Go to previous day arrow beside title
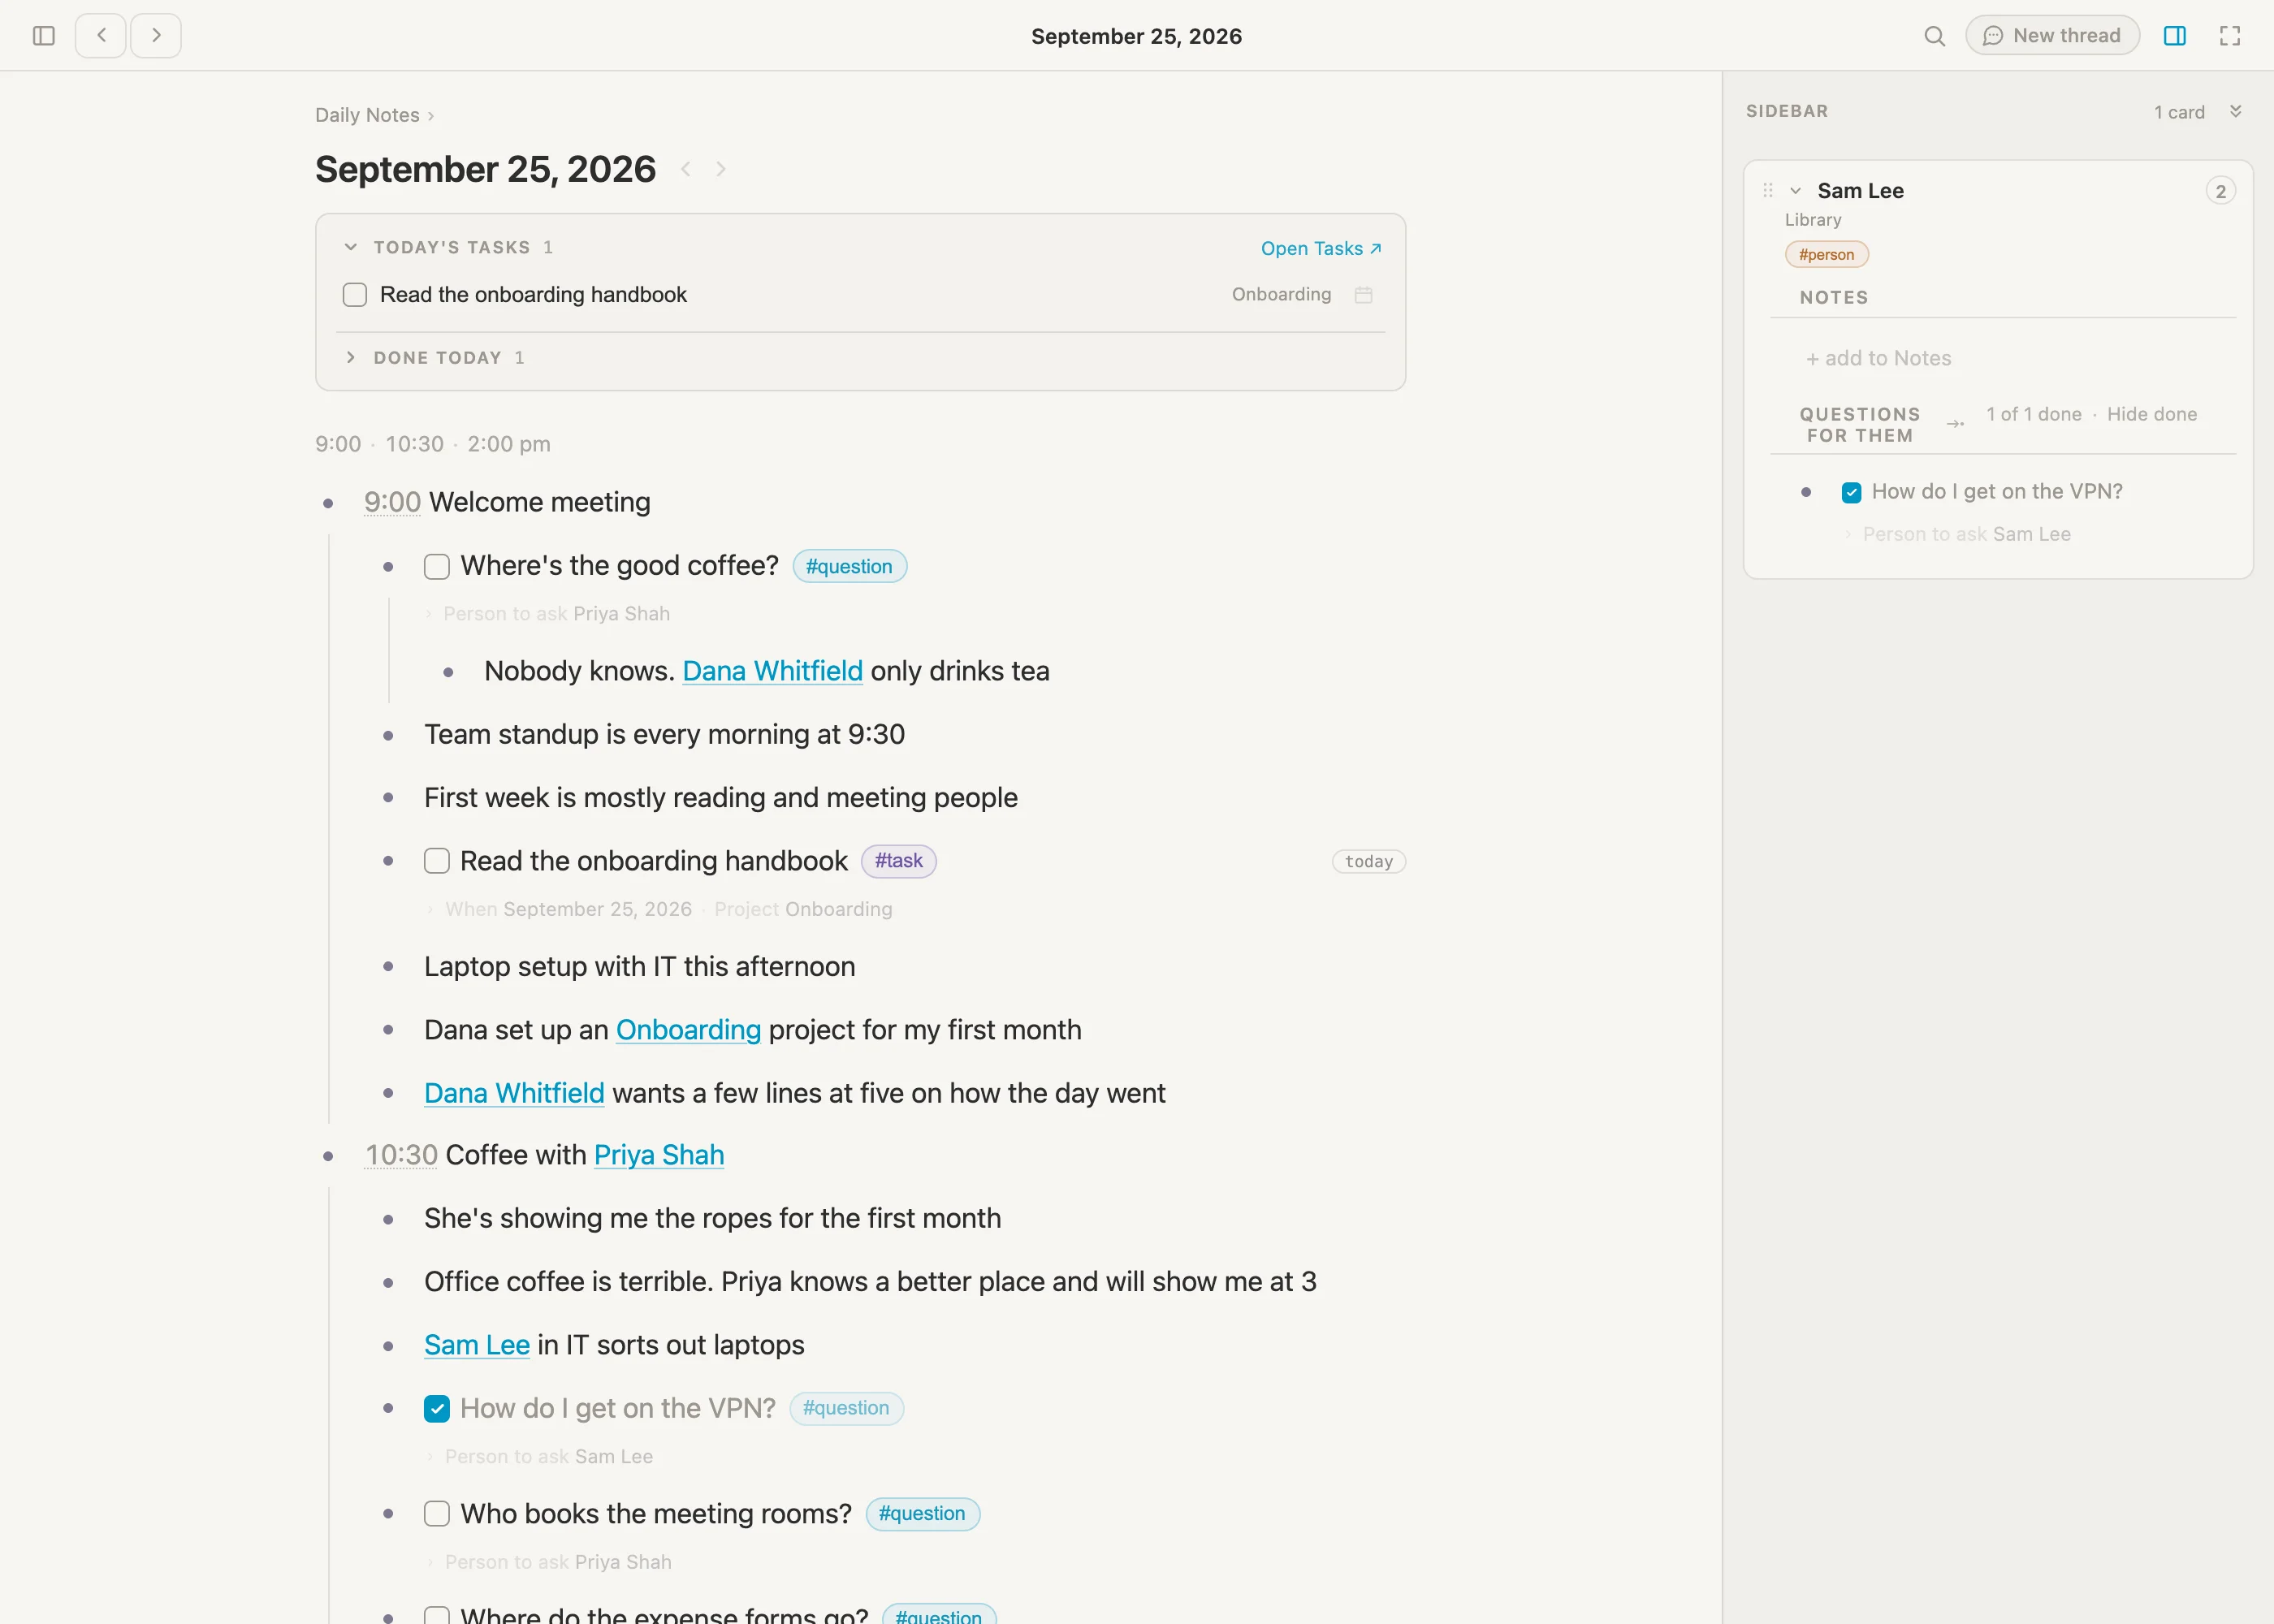The width and height of the screenshot is (2274, 1624). coord(686,169)
